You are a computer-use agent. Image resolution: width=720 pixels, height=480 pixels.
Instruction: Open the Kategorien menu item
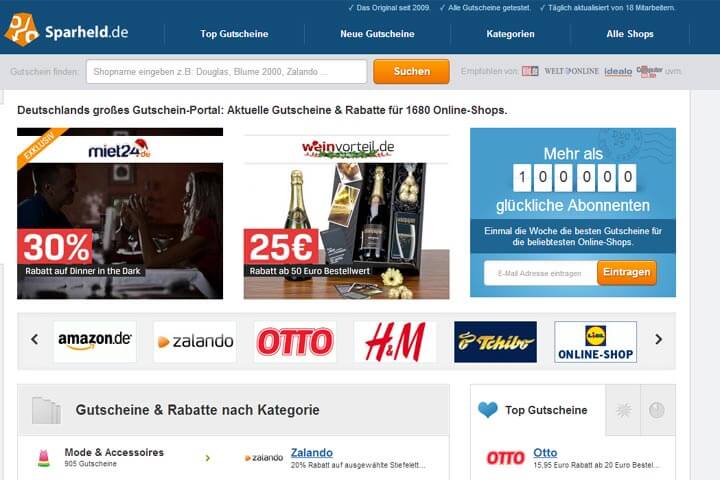(510, 34)
